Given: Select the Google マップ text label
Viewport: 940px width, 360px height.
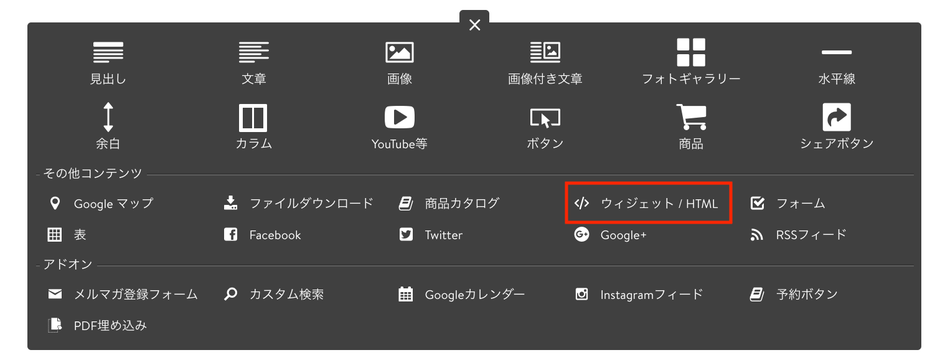Looking at the screenshot, I should tap(113, 204).
